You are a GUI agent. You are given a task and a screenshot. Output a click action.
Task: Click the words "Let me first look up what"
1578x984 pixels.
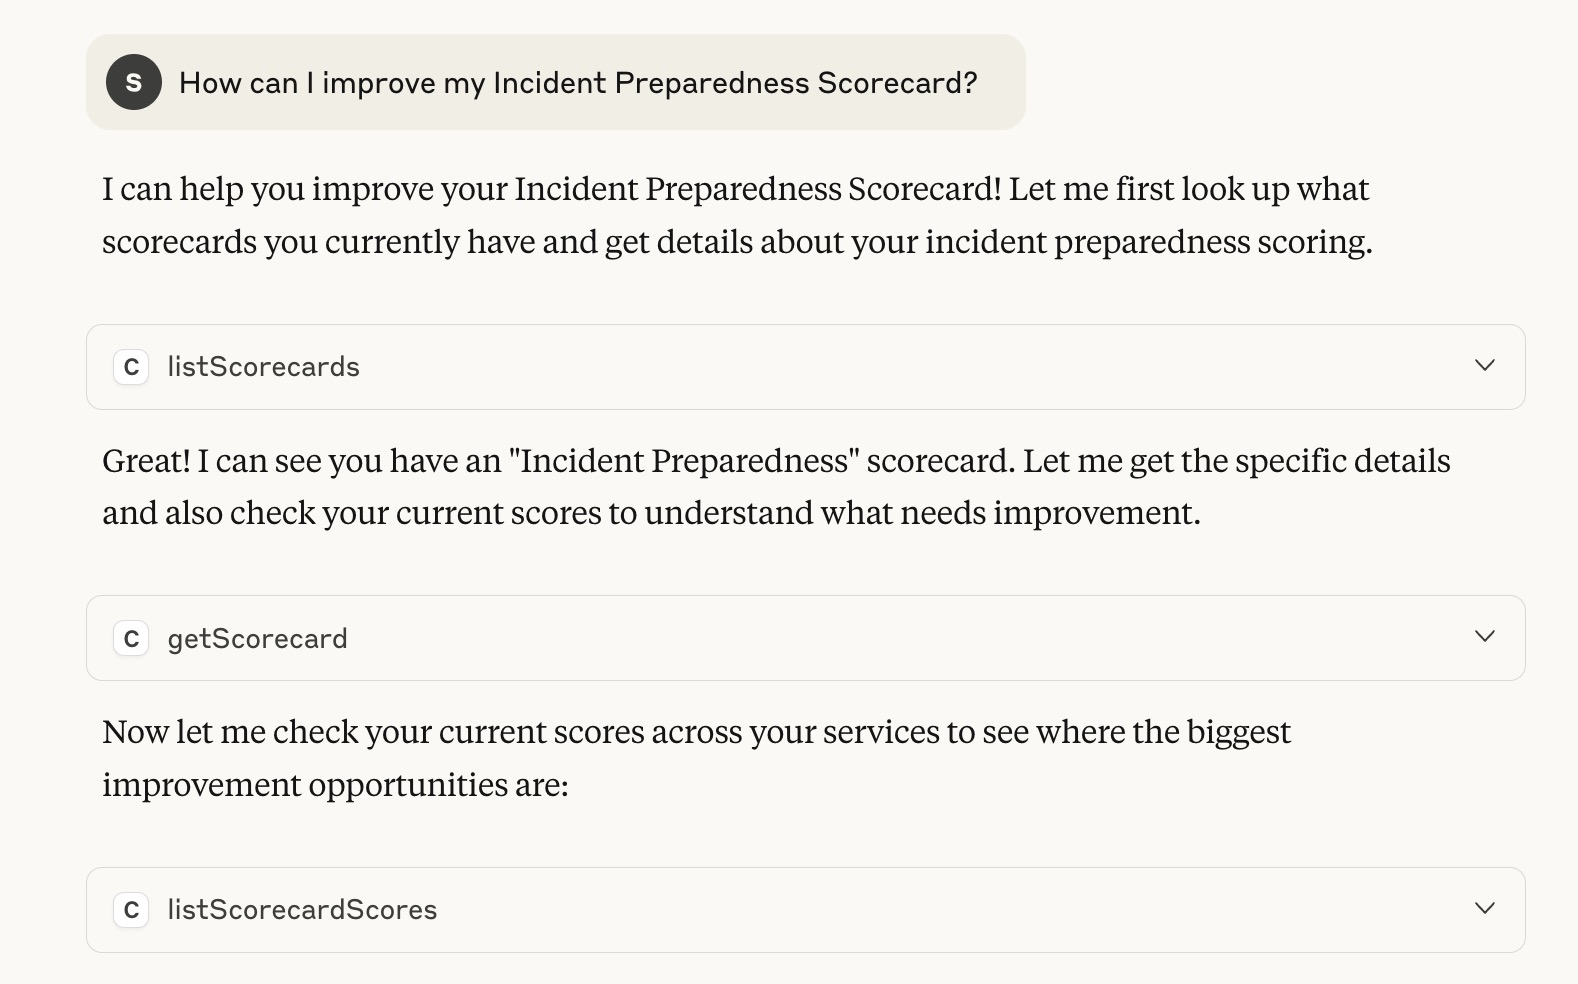pyautogui.click(x=1188, y=189)
